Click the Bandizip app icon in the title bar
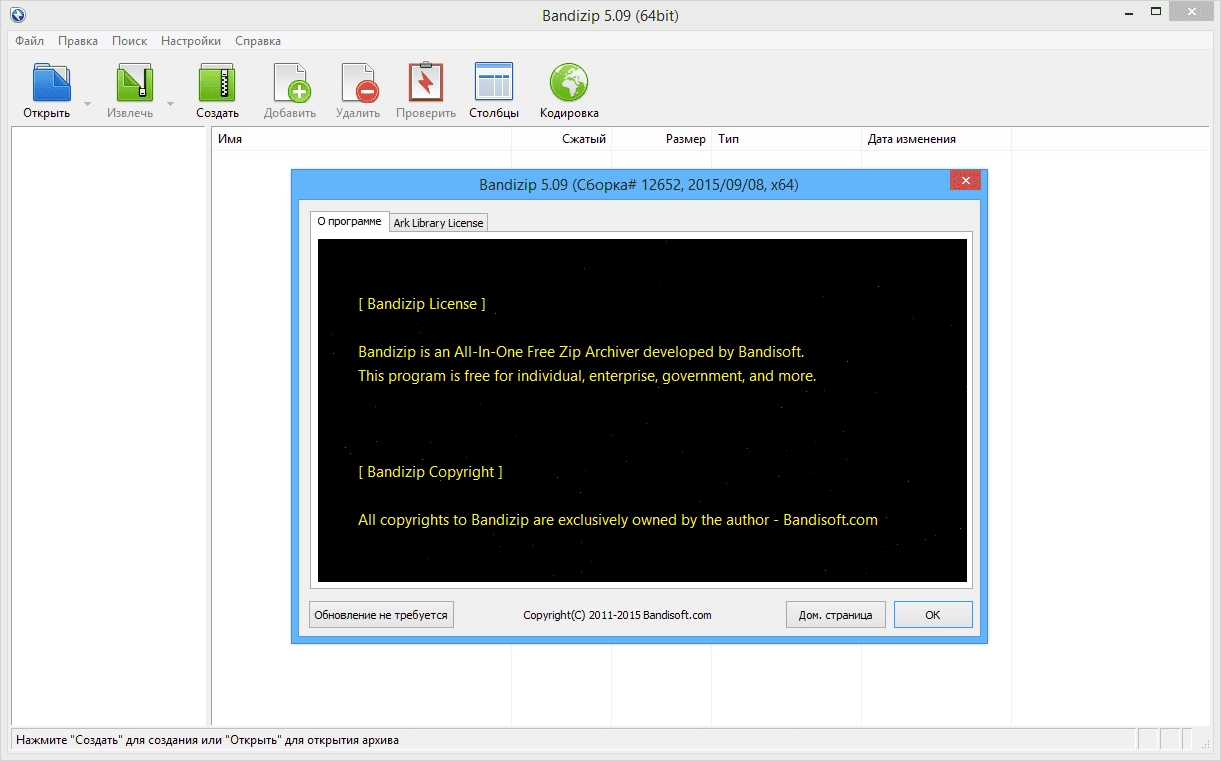This screenshot has width=1221, height=761. click(15, 15)
